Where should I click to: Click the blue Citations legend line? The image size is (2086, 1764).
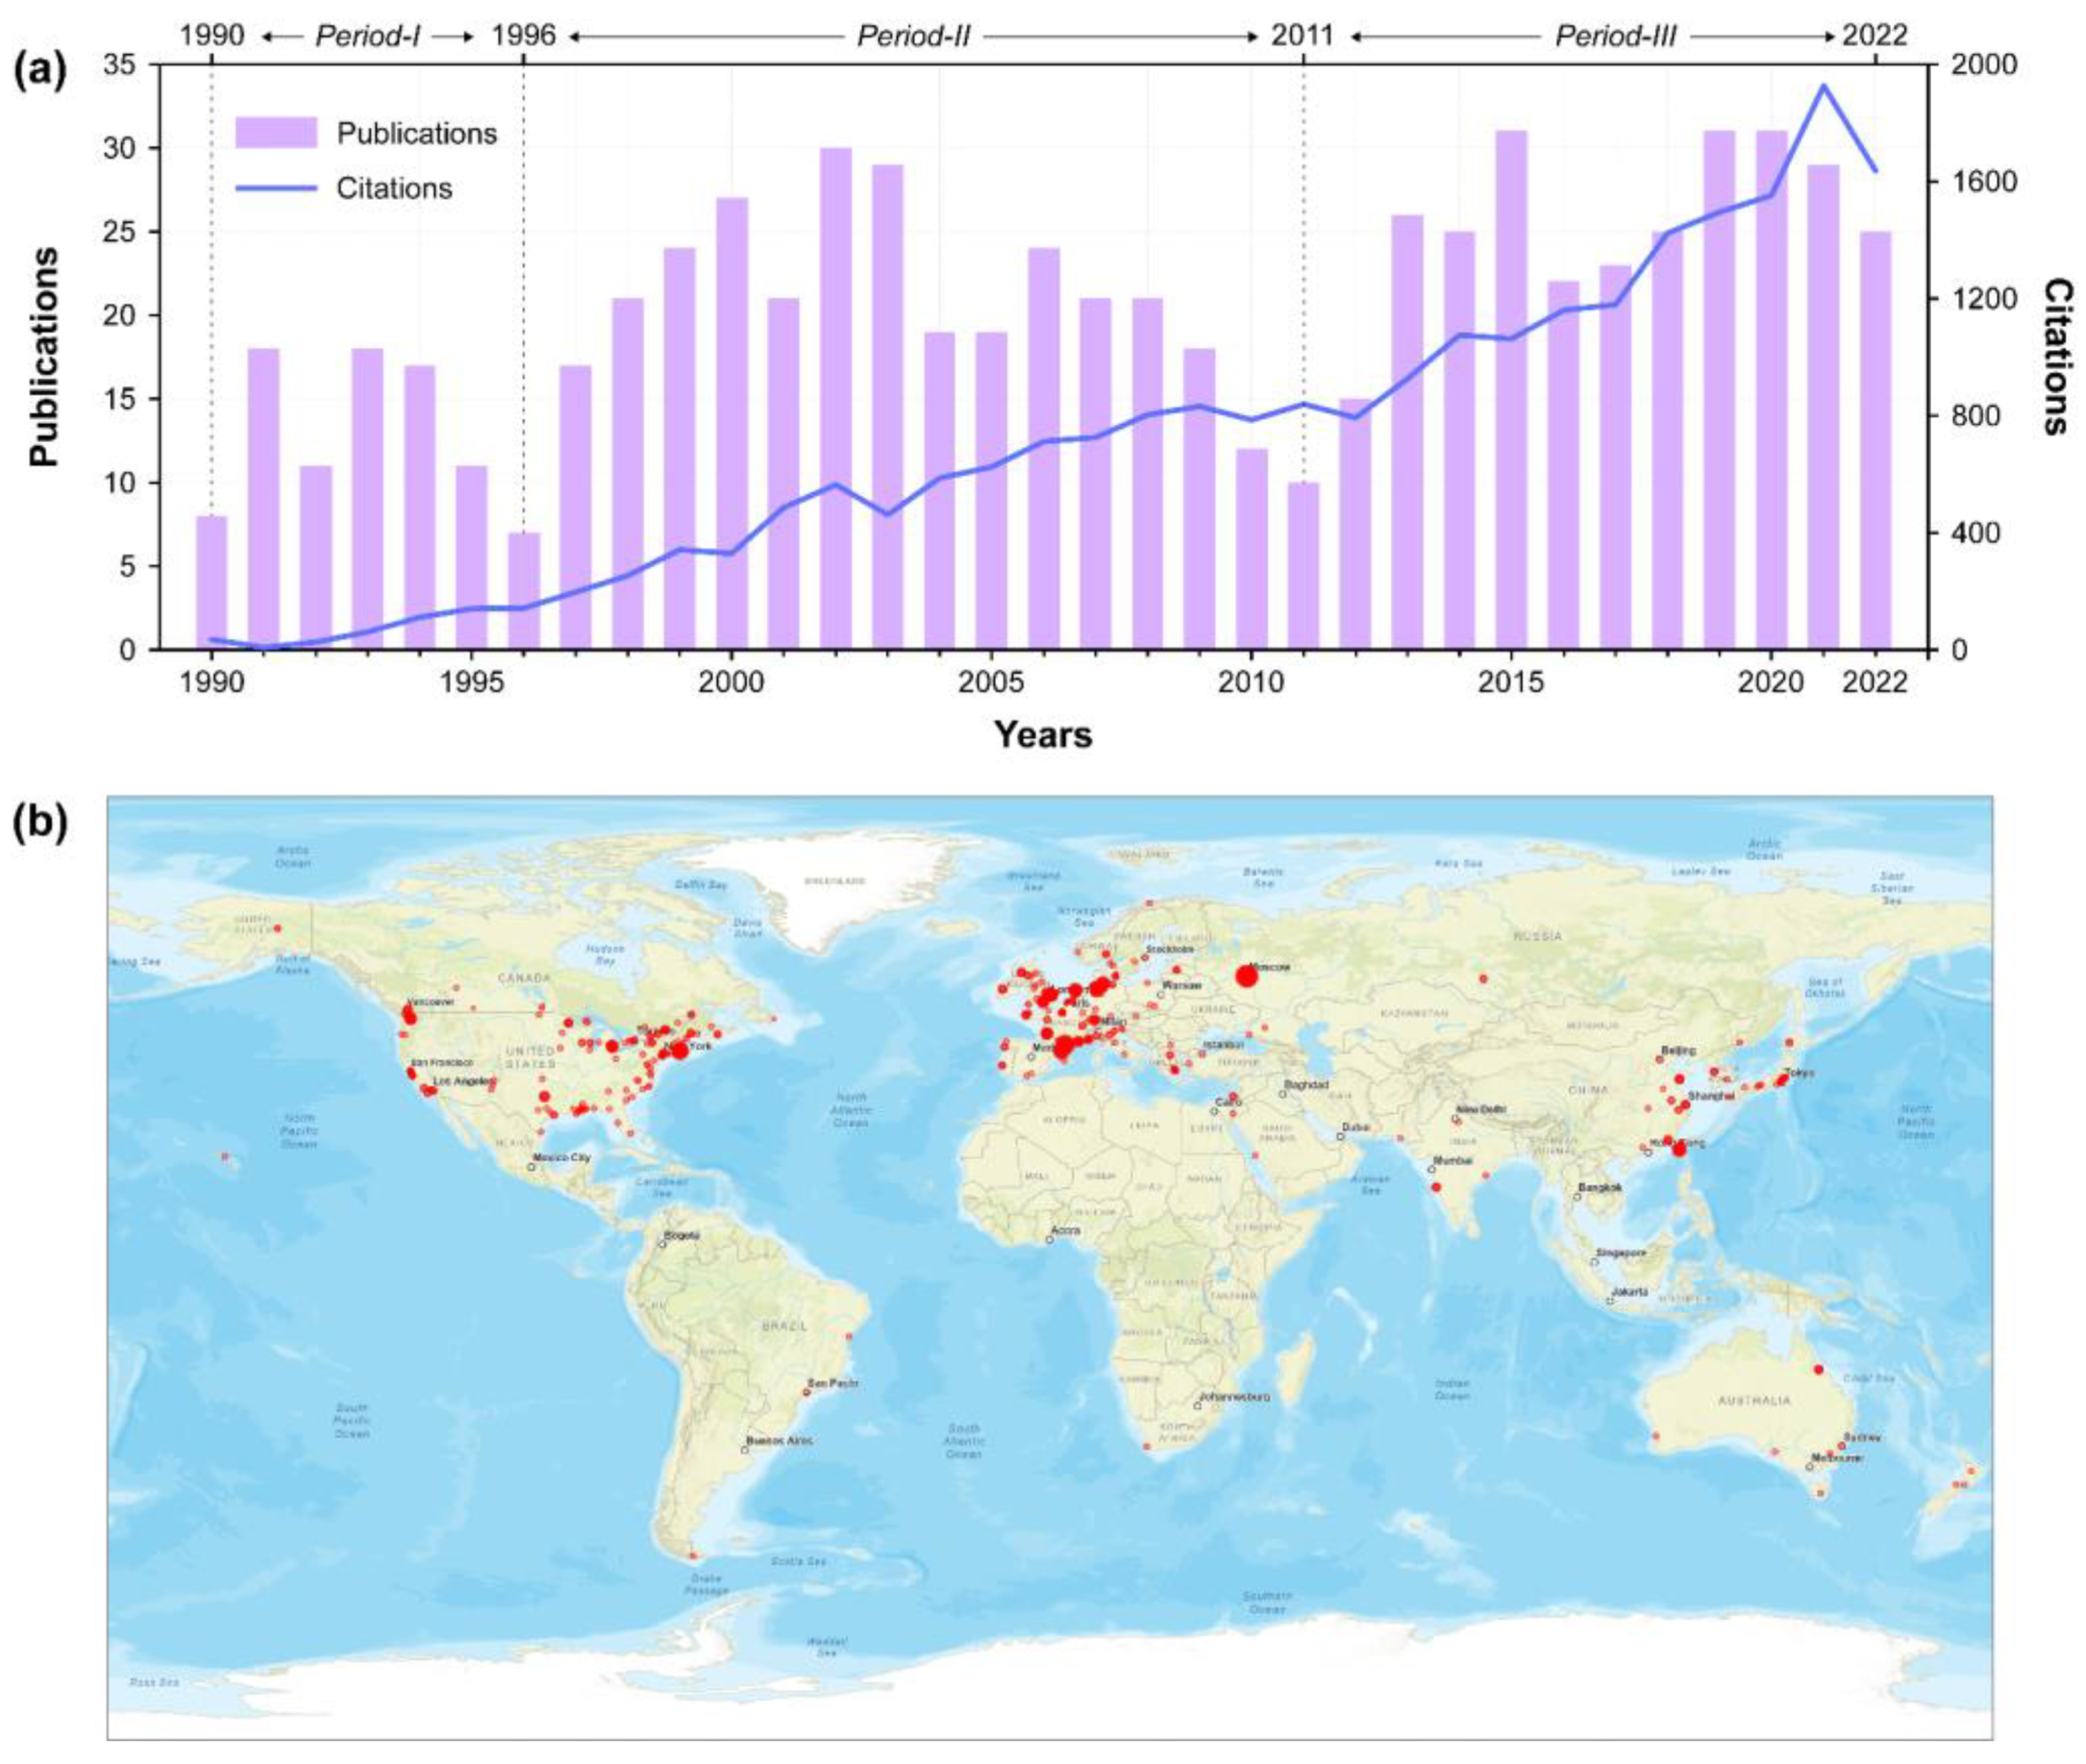pos(276,188)
